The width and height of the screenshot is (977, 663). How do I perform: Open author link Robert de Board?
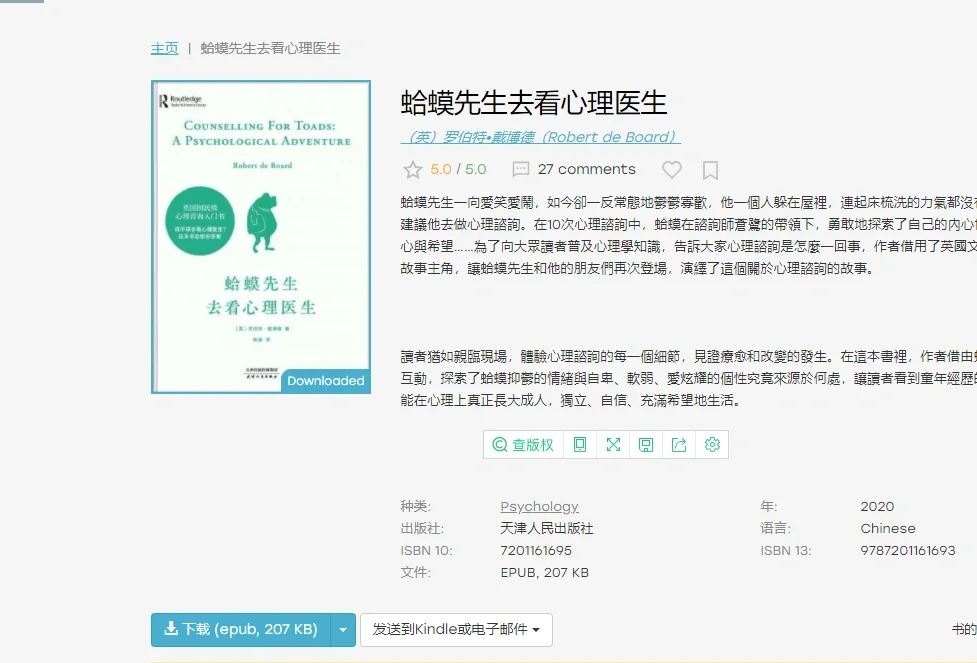[x=540, y=137]
